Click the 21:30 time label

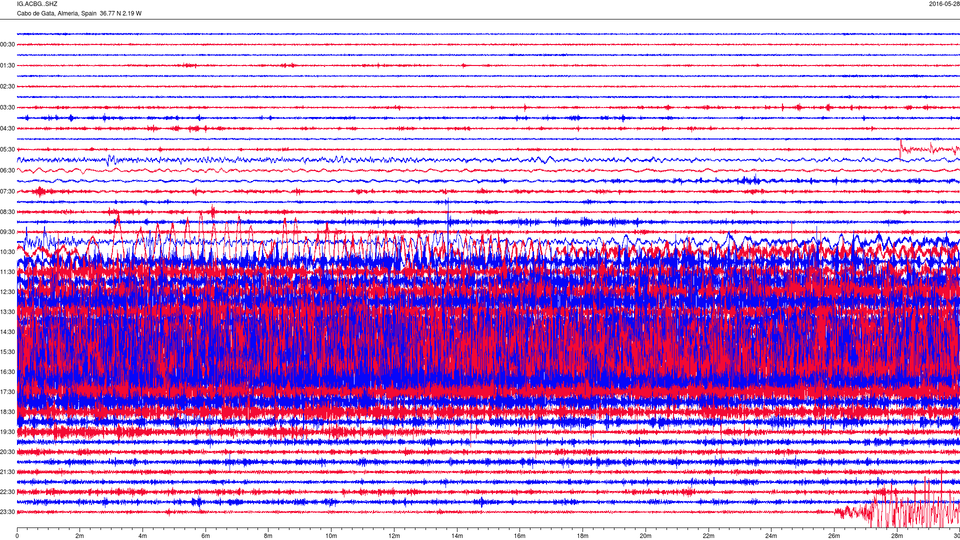[7, 472]
